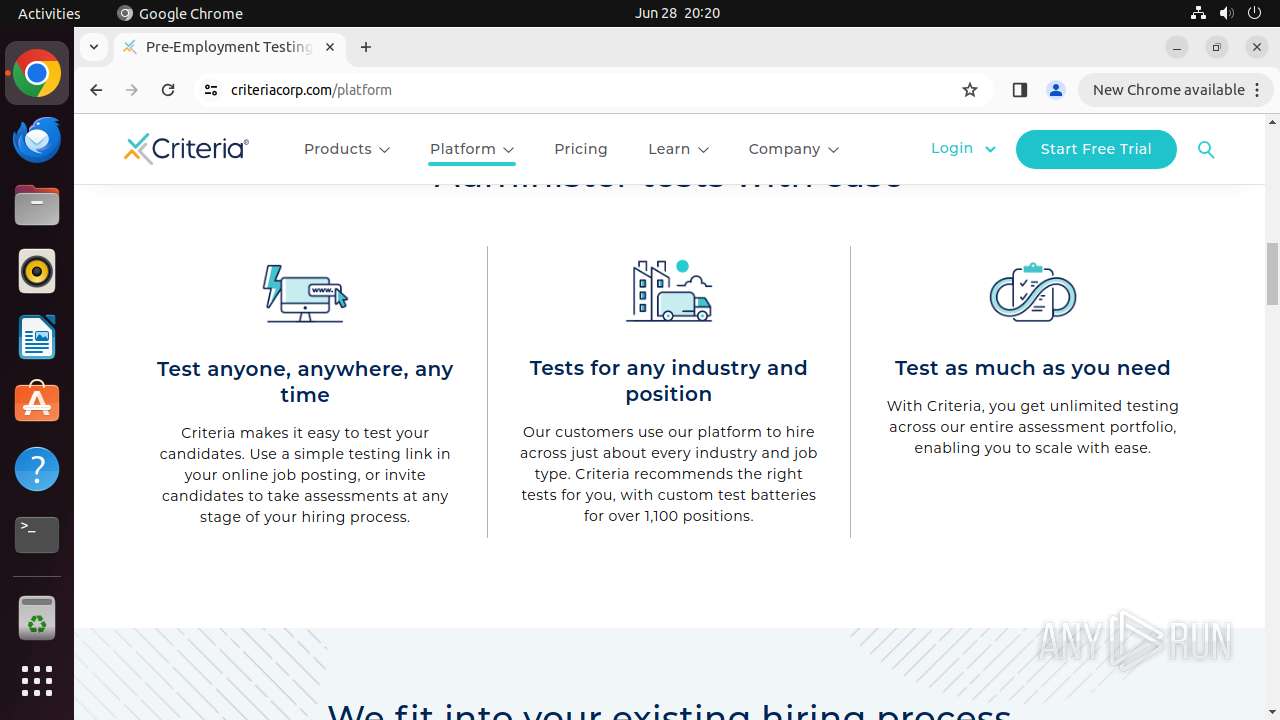Open the Google Chrome app menu in top bar
The width and height of the screenshot is (1280, 720).
pyautogui.click(x=180, y=13)
